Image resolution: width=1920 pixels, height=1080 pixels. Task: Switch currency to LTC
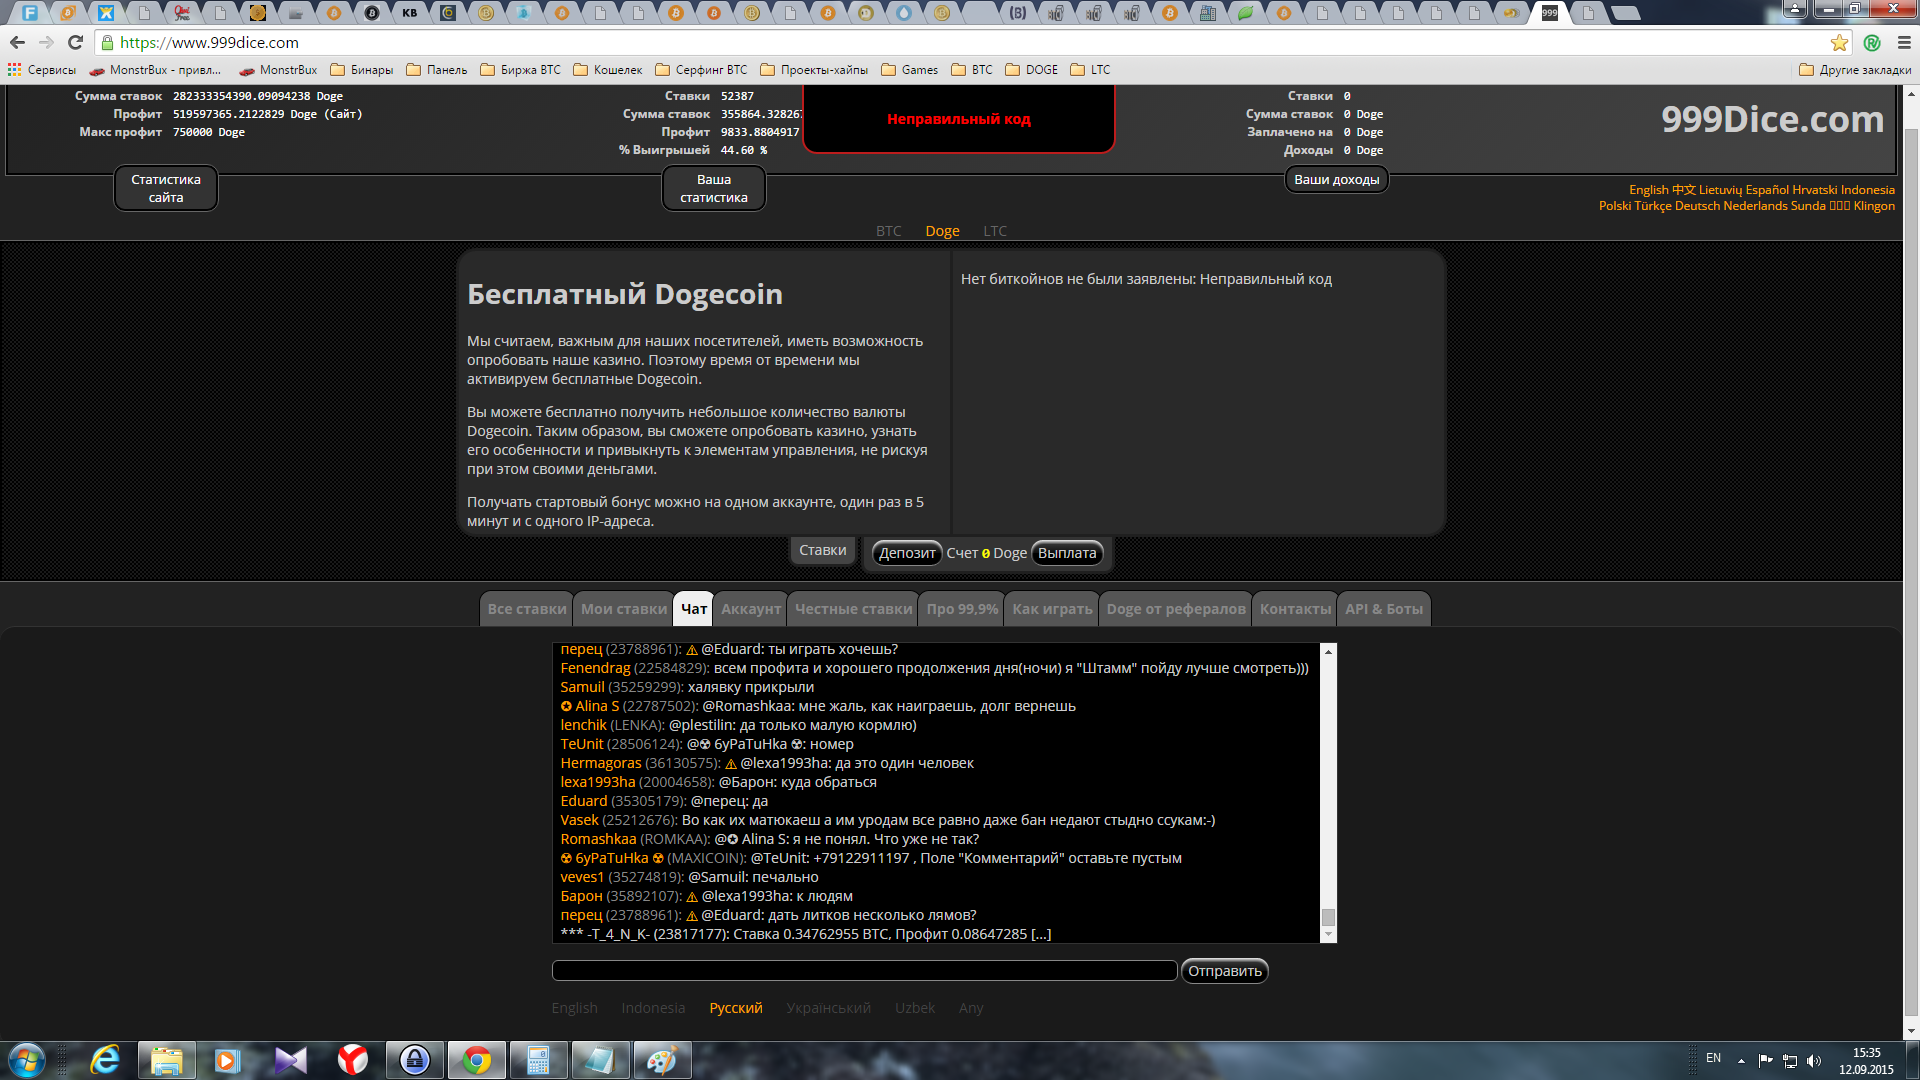[995, 231]
